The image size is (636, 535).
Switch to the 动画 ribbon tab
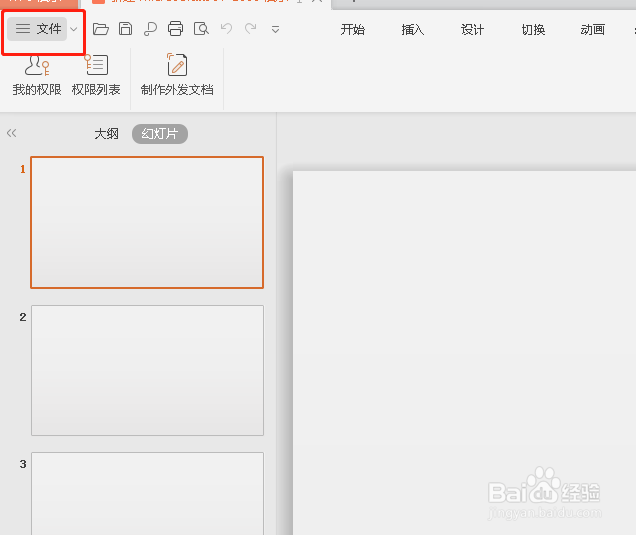[593, 30]
